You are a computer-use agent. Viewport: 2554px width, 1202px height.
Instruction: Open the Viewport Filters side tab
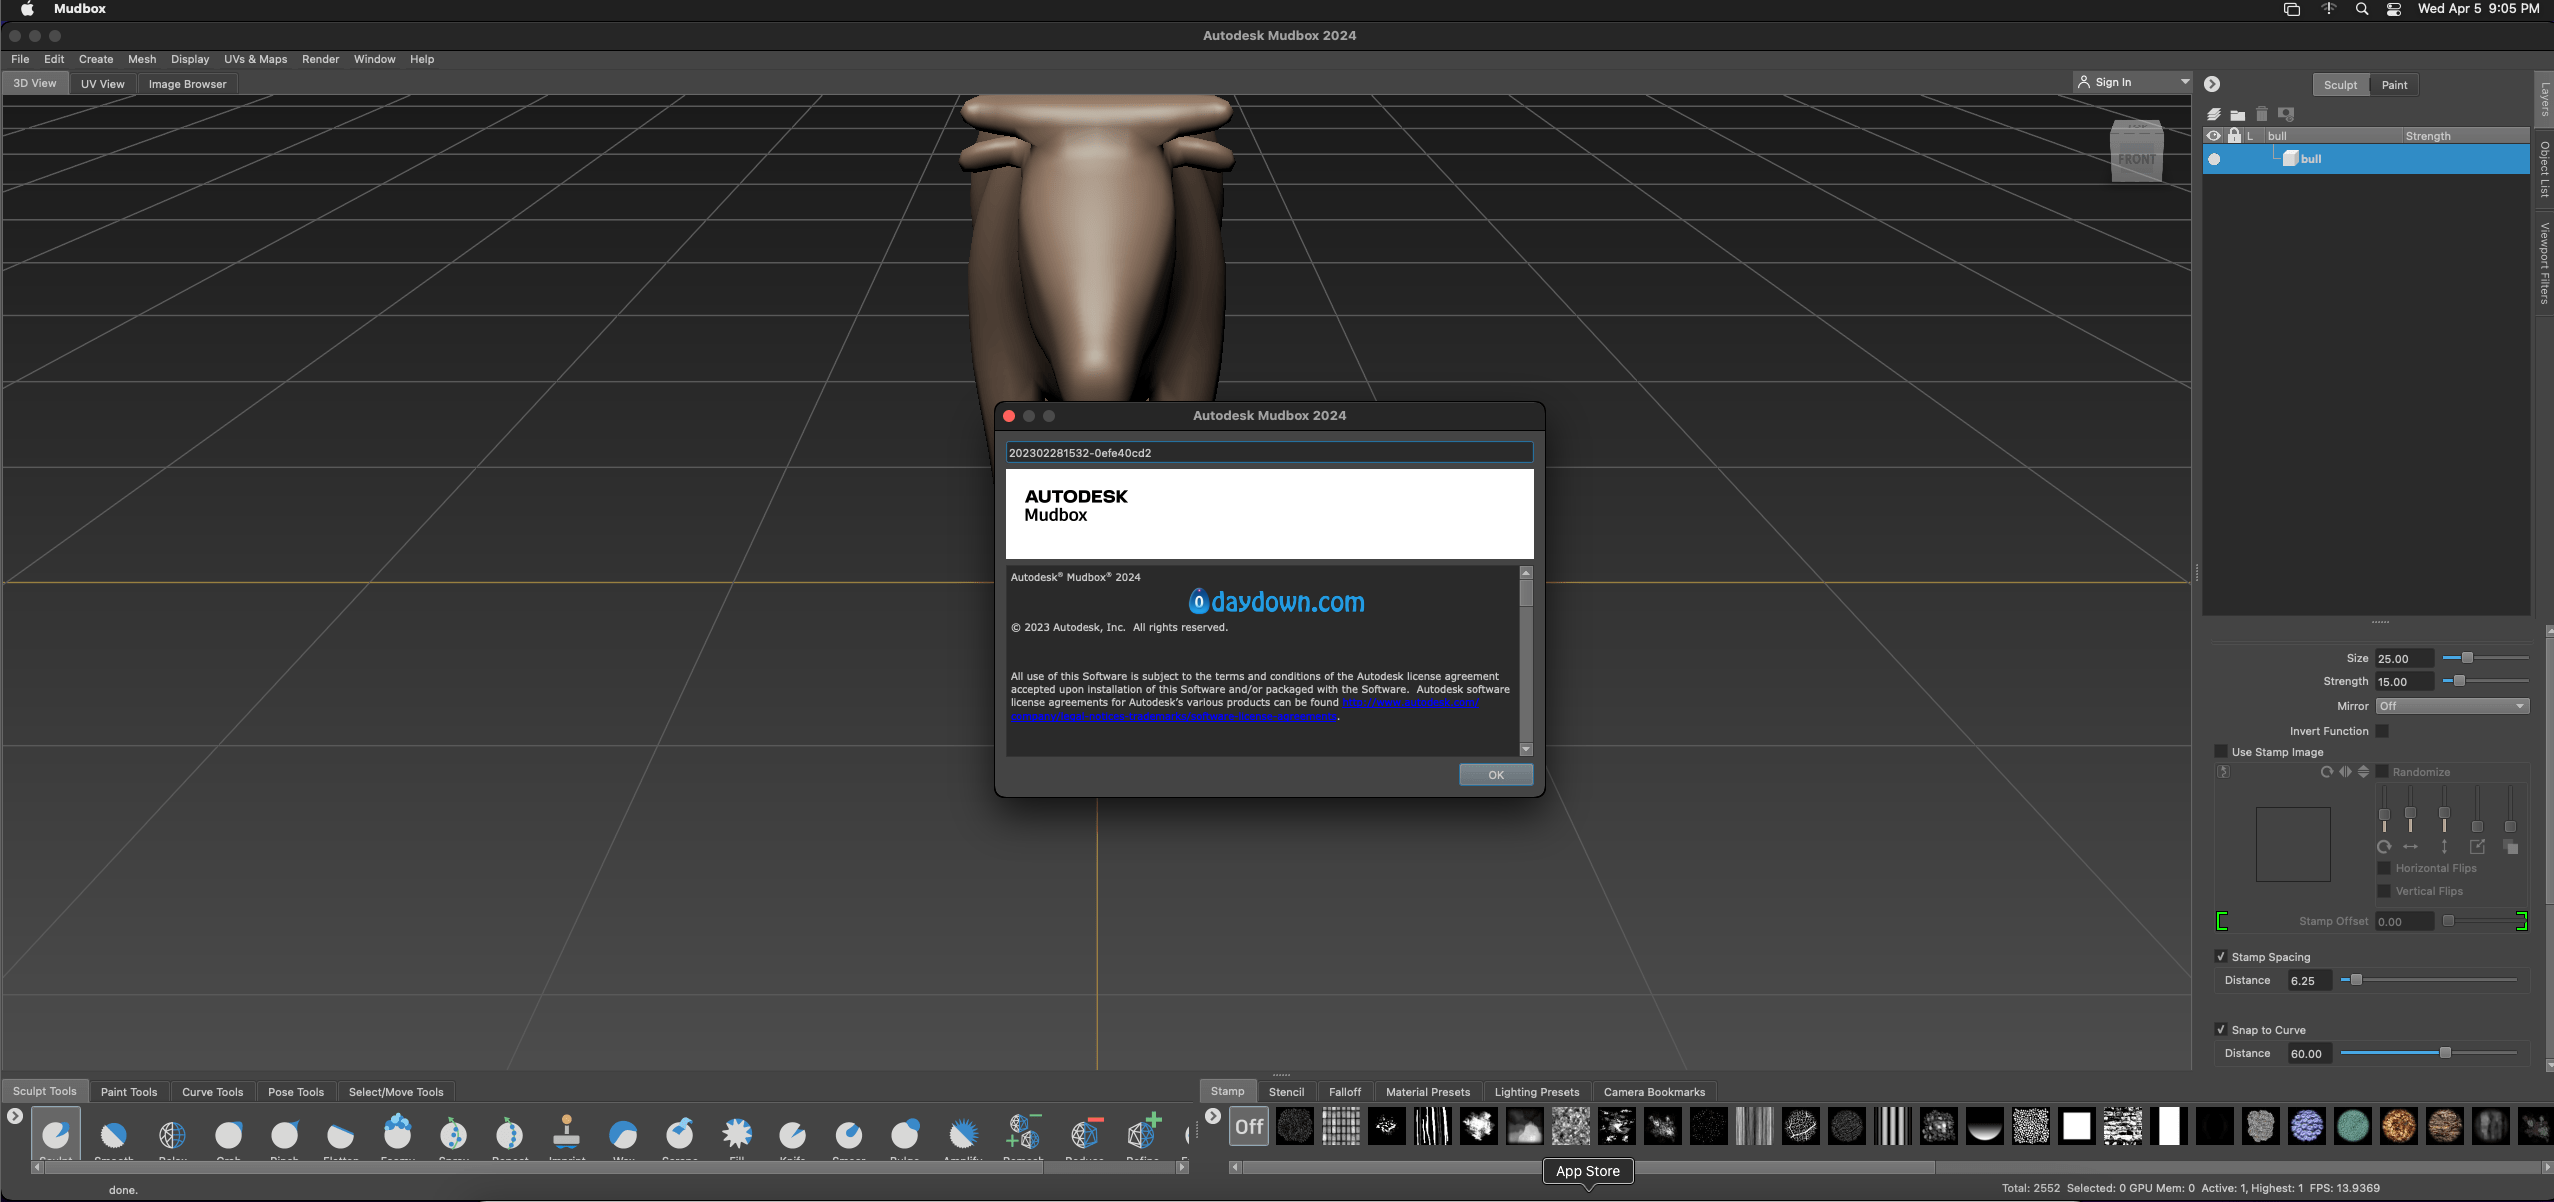2545,262
